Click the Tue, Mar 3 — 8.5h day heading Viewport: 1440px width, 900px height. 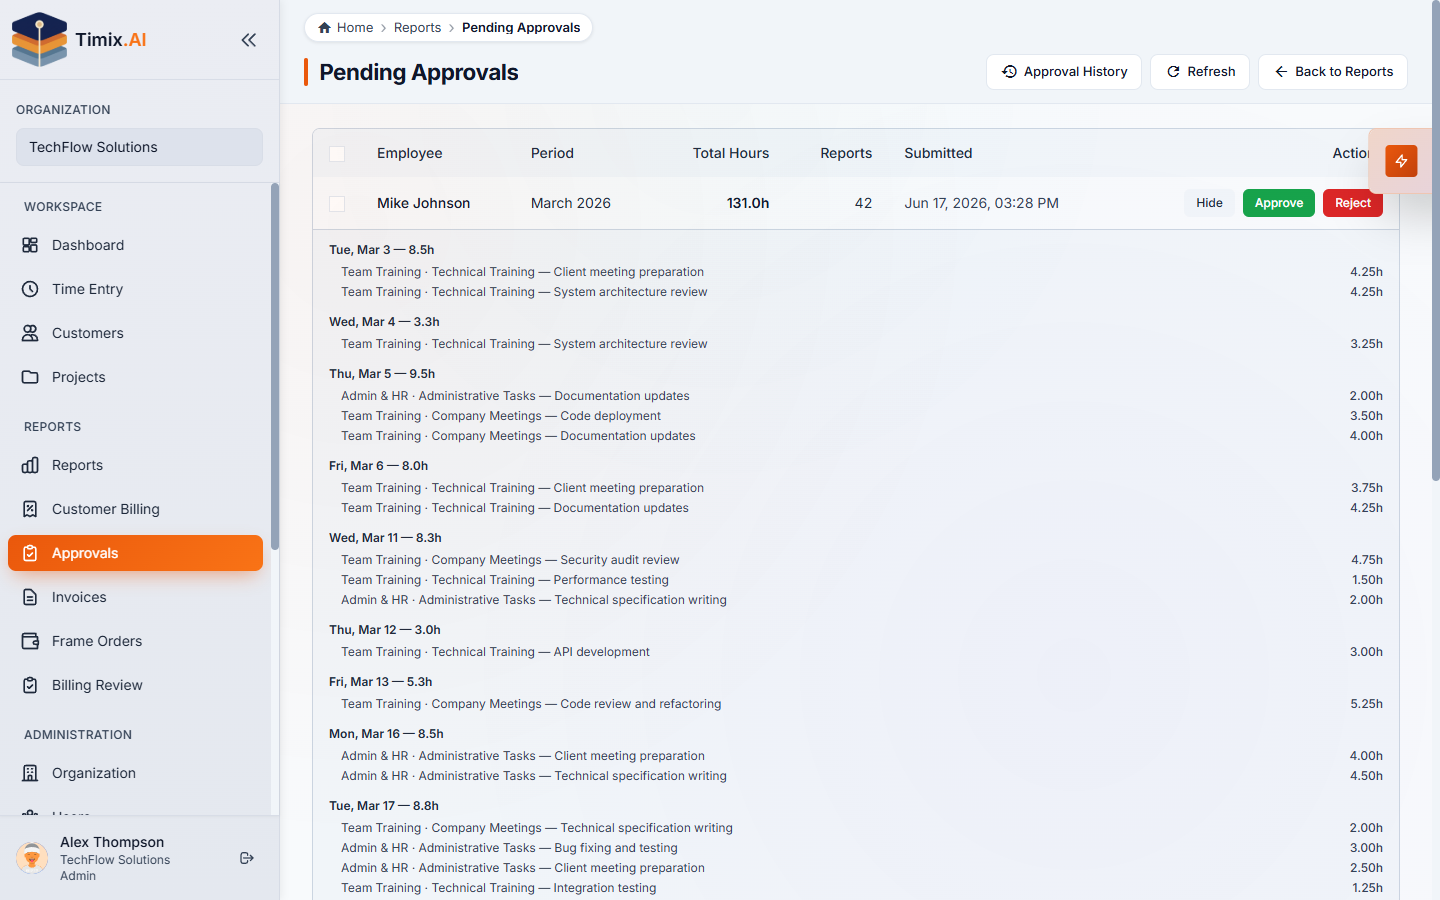coord(381,250)
